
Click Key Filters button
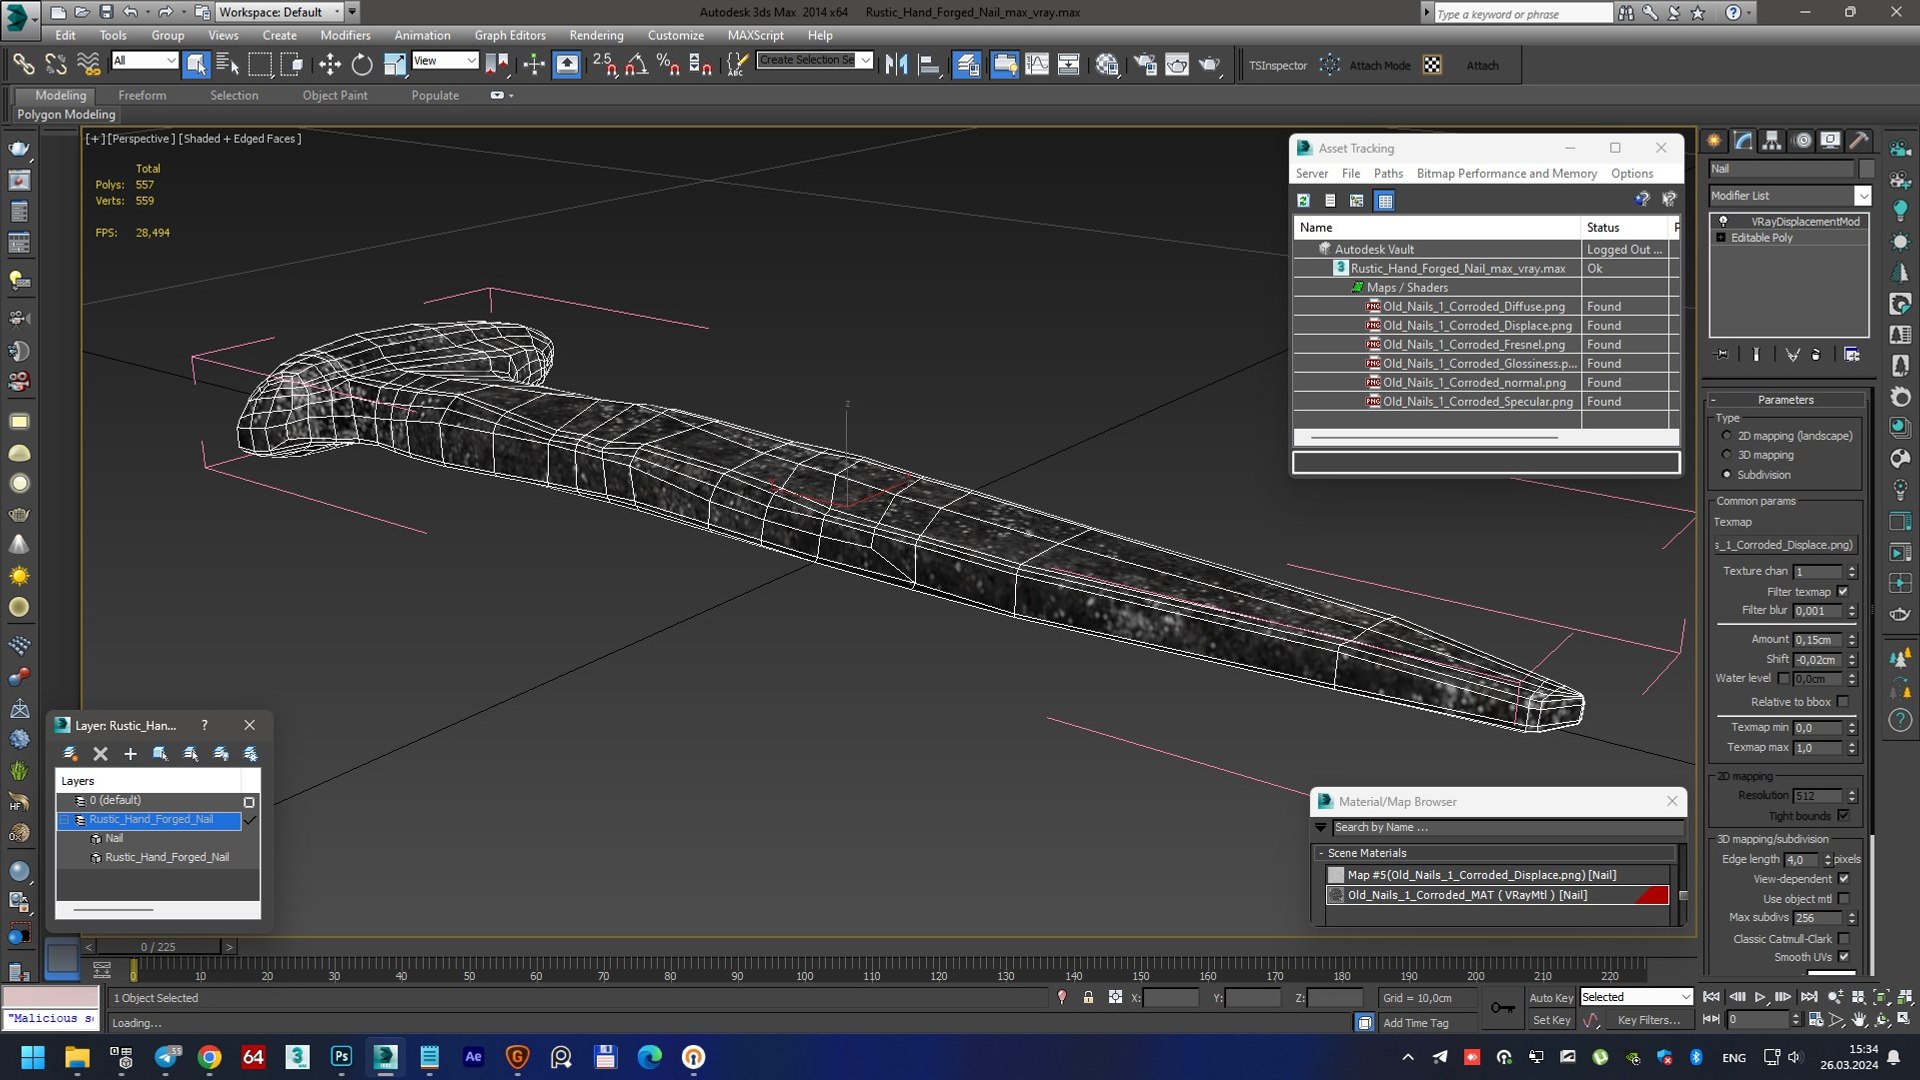click(1648, 1020)
